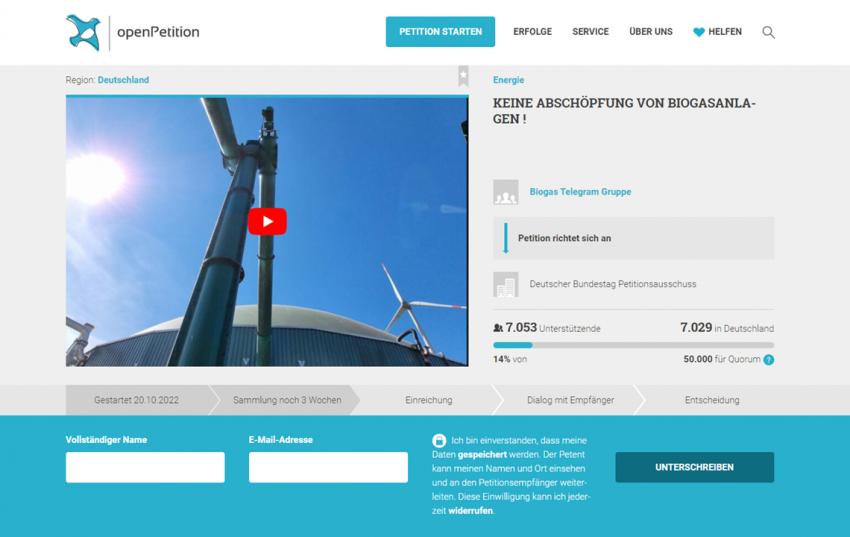Image resolution: width=850 pixels, height=537 pixels.
Task: Open the quorum help question mark
Action: click(769, 359)
